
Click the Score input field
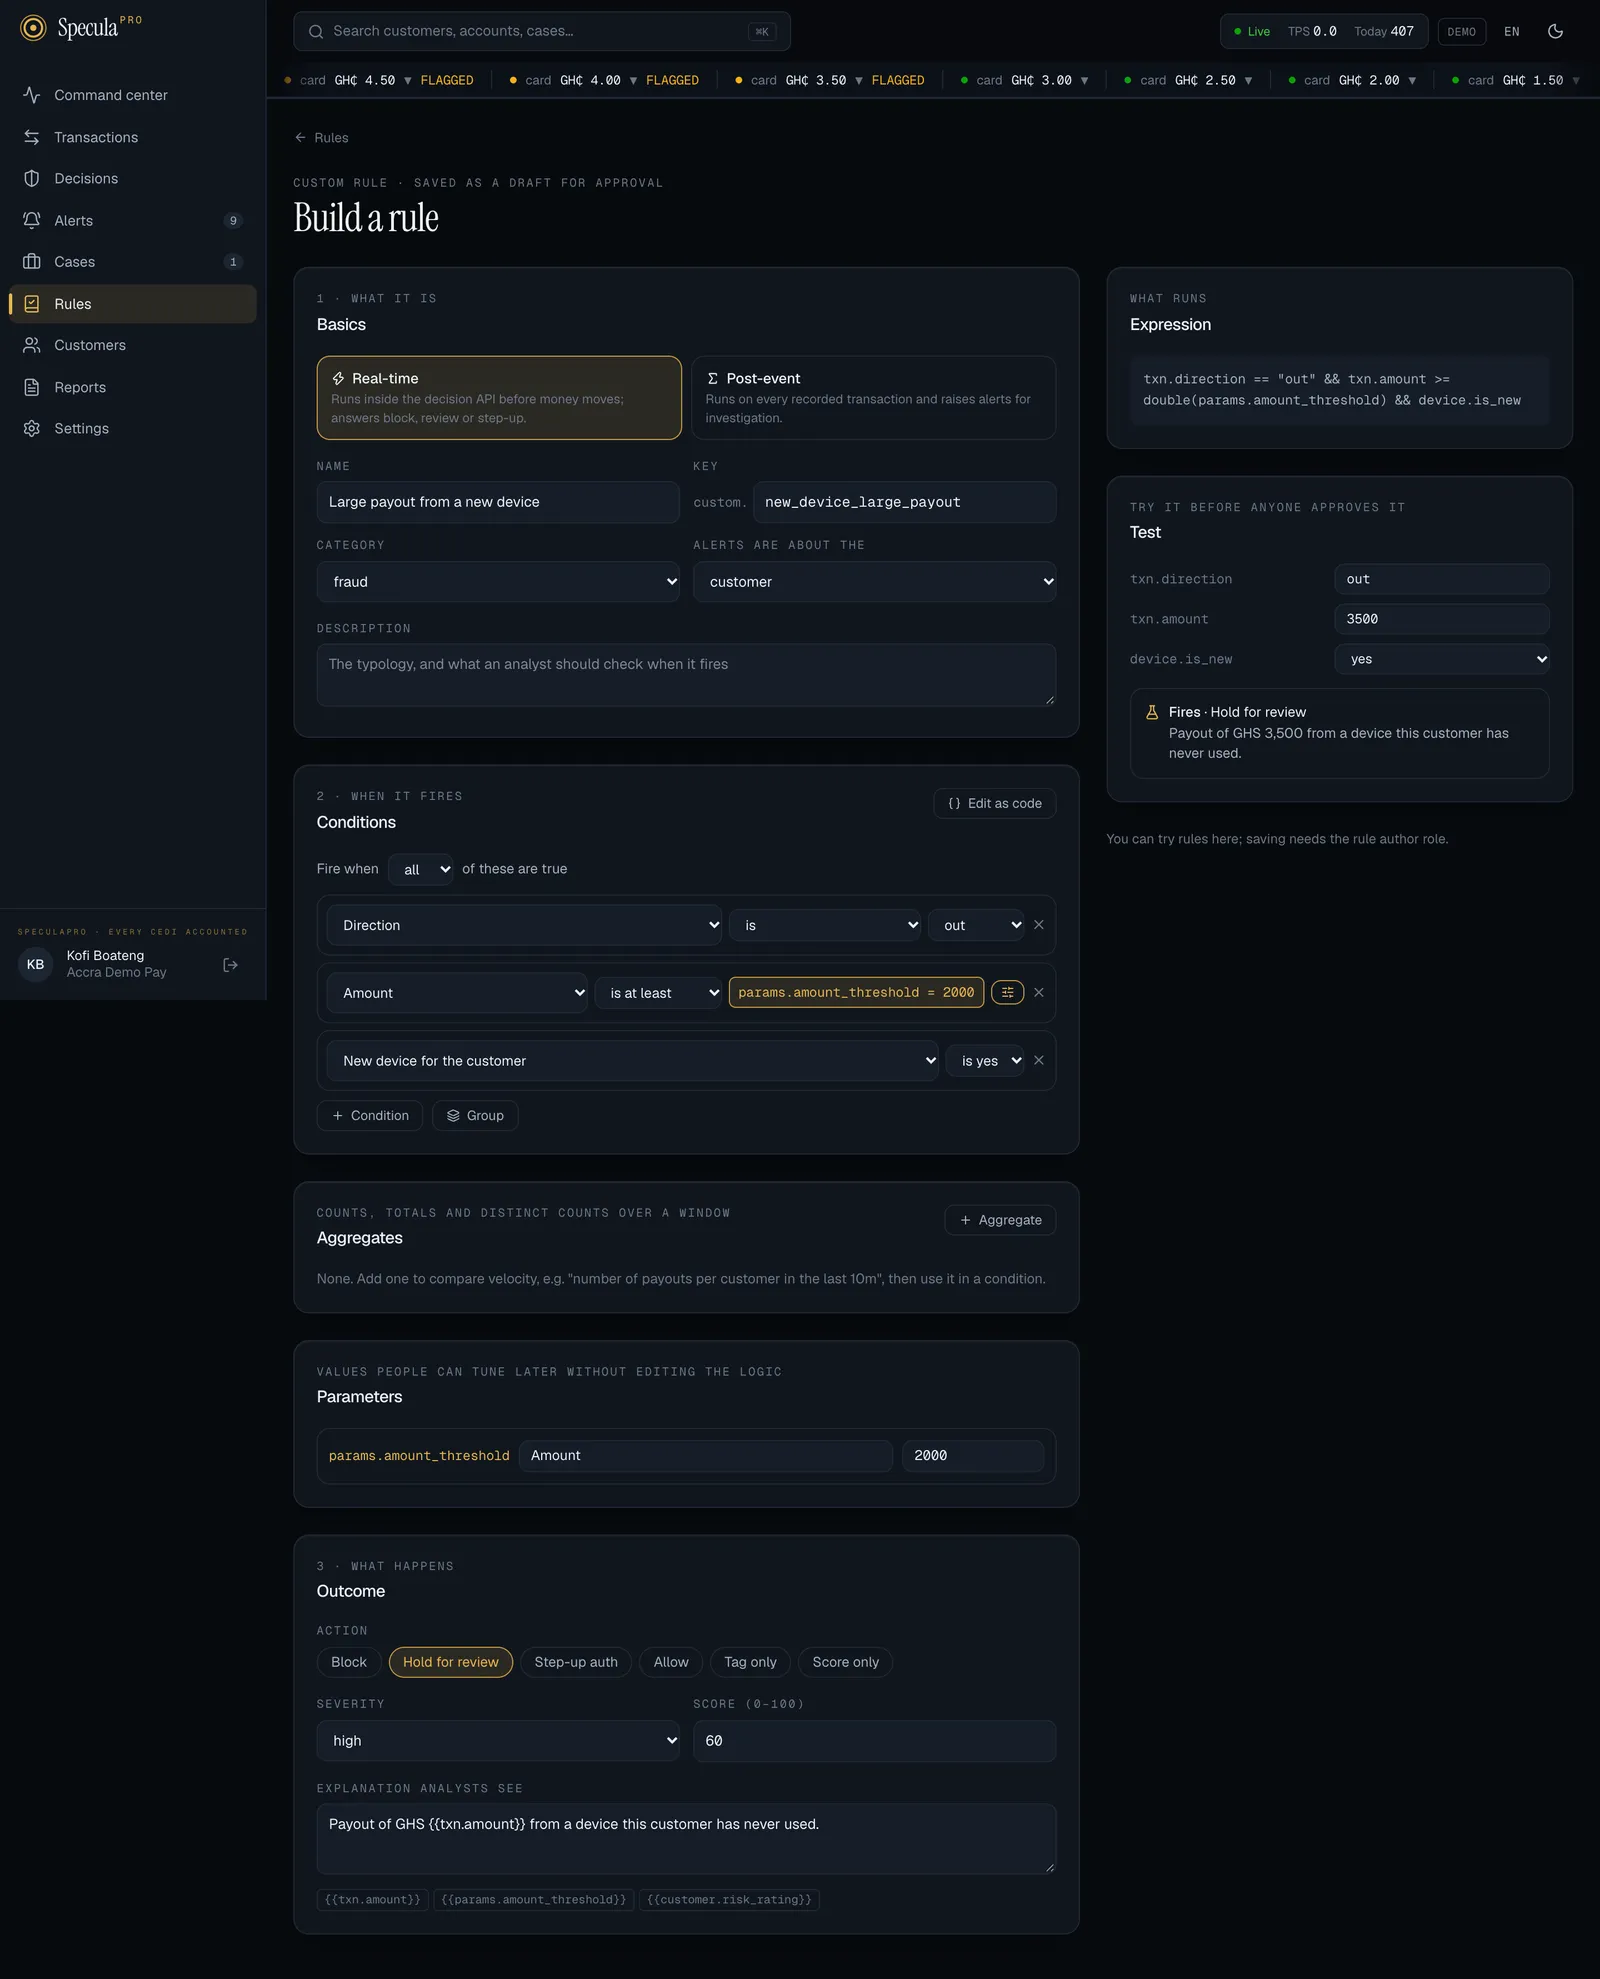874,1741
